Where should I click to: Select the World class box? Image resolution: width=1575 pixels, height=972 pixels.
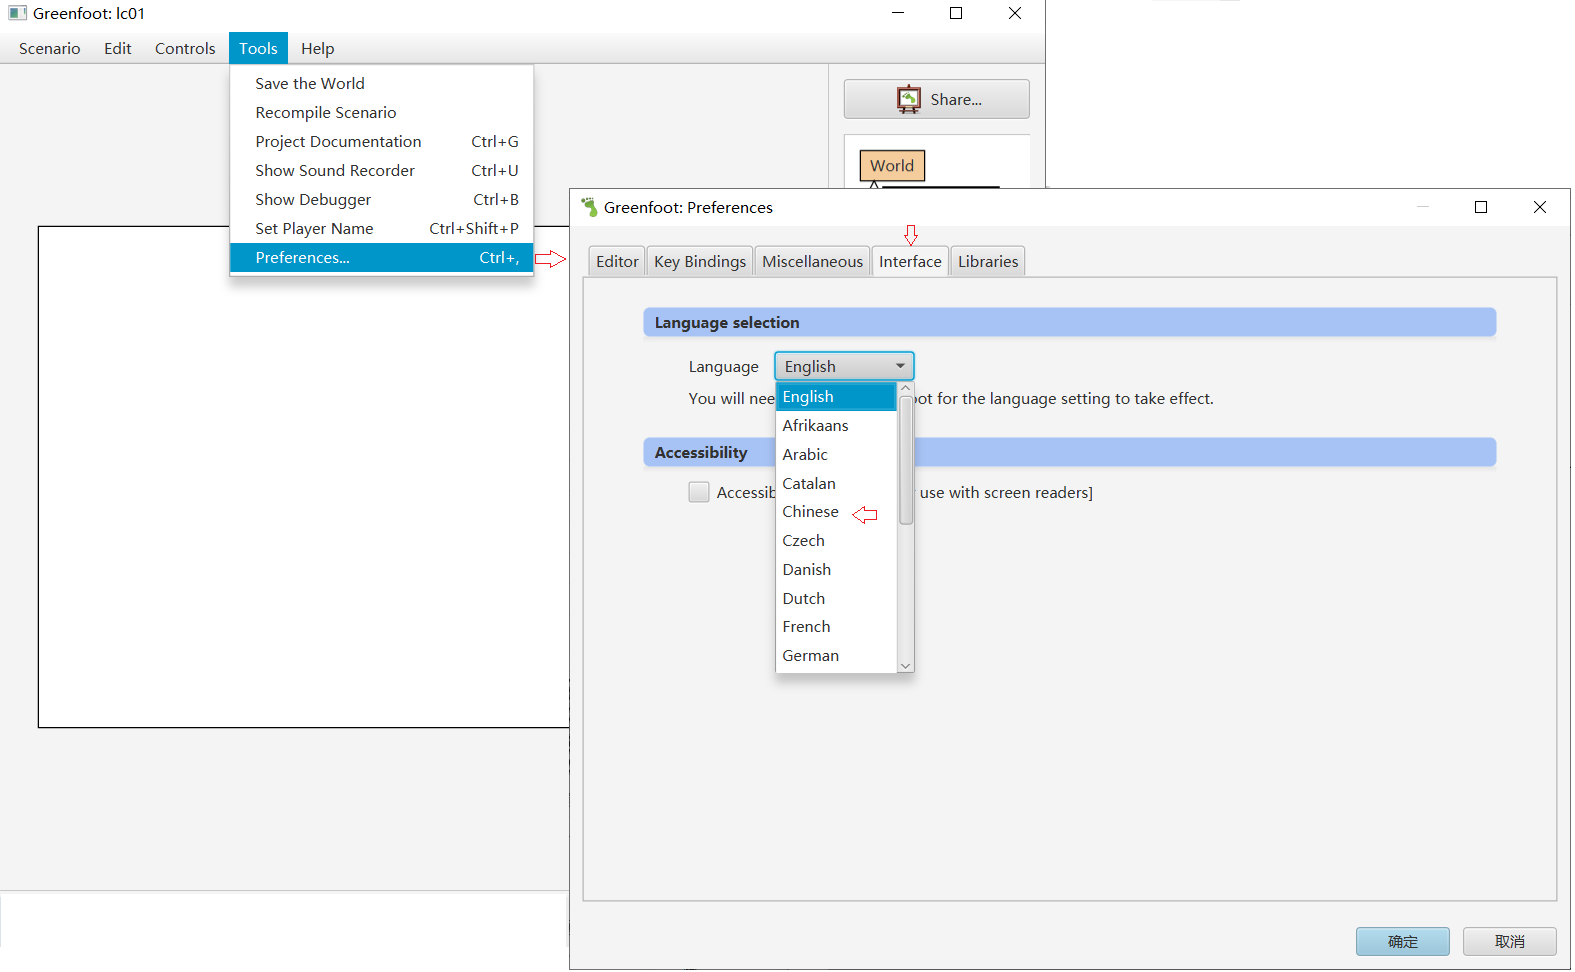[x=892, y=166]
